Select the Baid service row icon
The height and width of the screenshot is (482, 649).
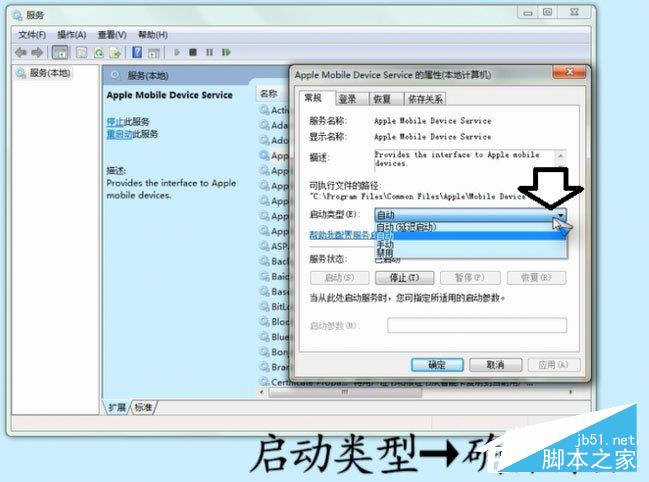click(x=264, y=276)
